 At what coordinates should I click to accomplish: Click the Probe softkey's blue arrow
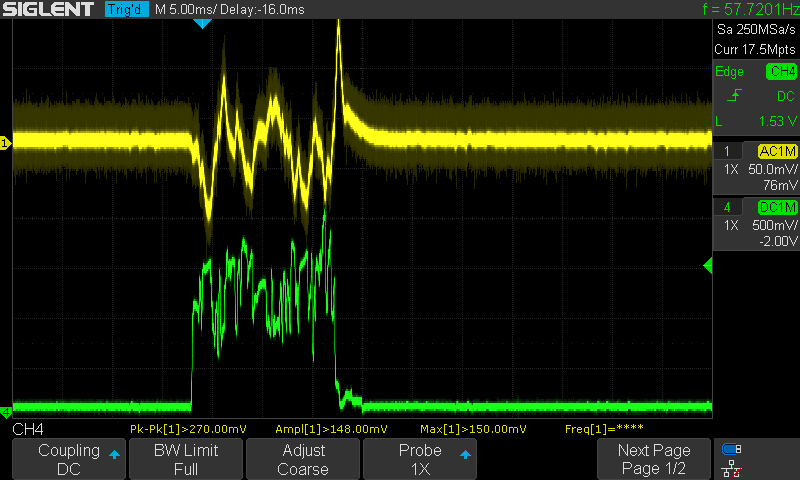465,454
